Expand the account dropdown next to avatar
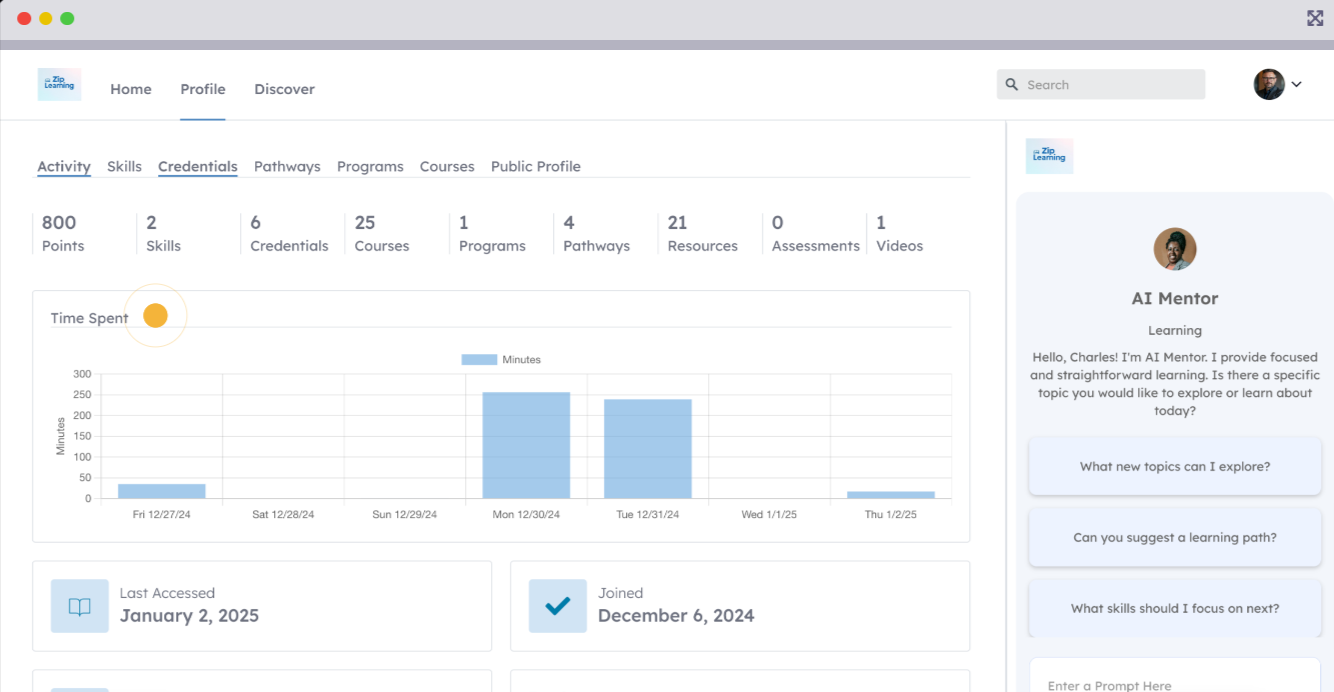 coord(1296,84)
